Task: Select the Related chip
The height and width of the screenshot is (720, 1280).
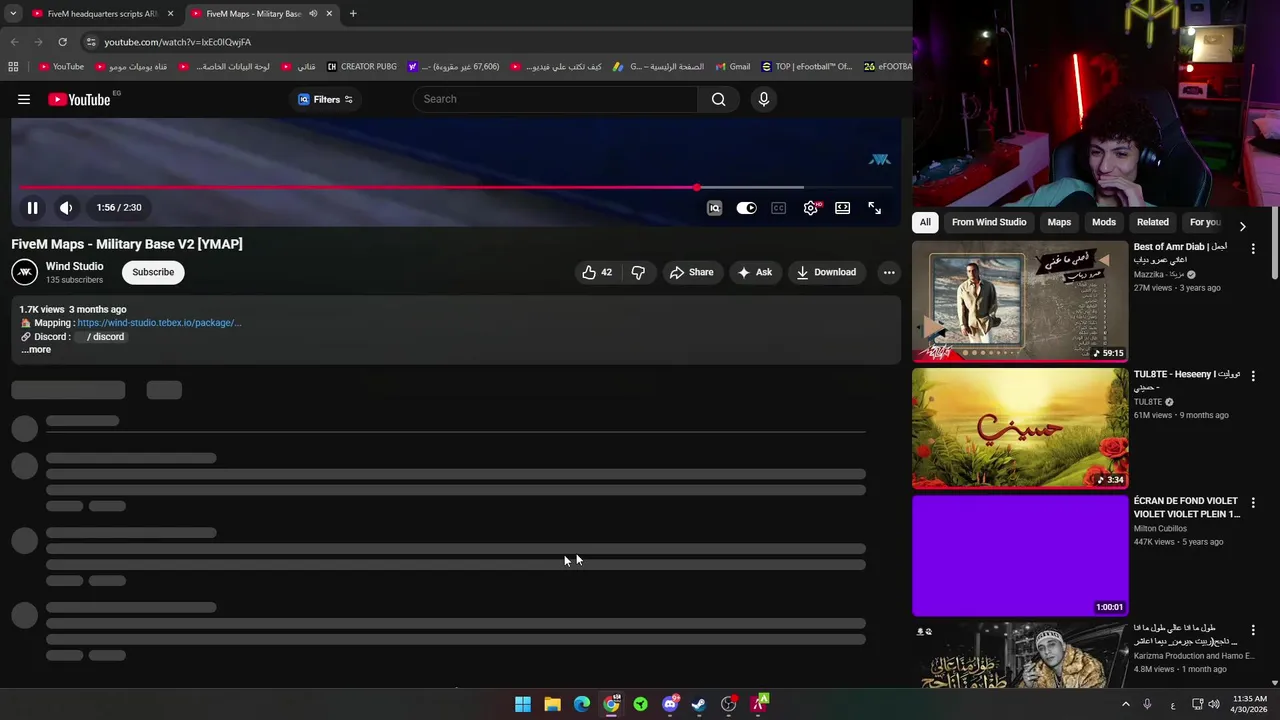Action: pyautogui.click(x=1152, y=222)
